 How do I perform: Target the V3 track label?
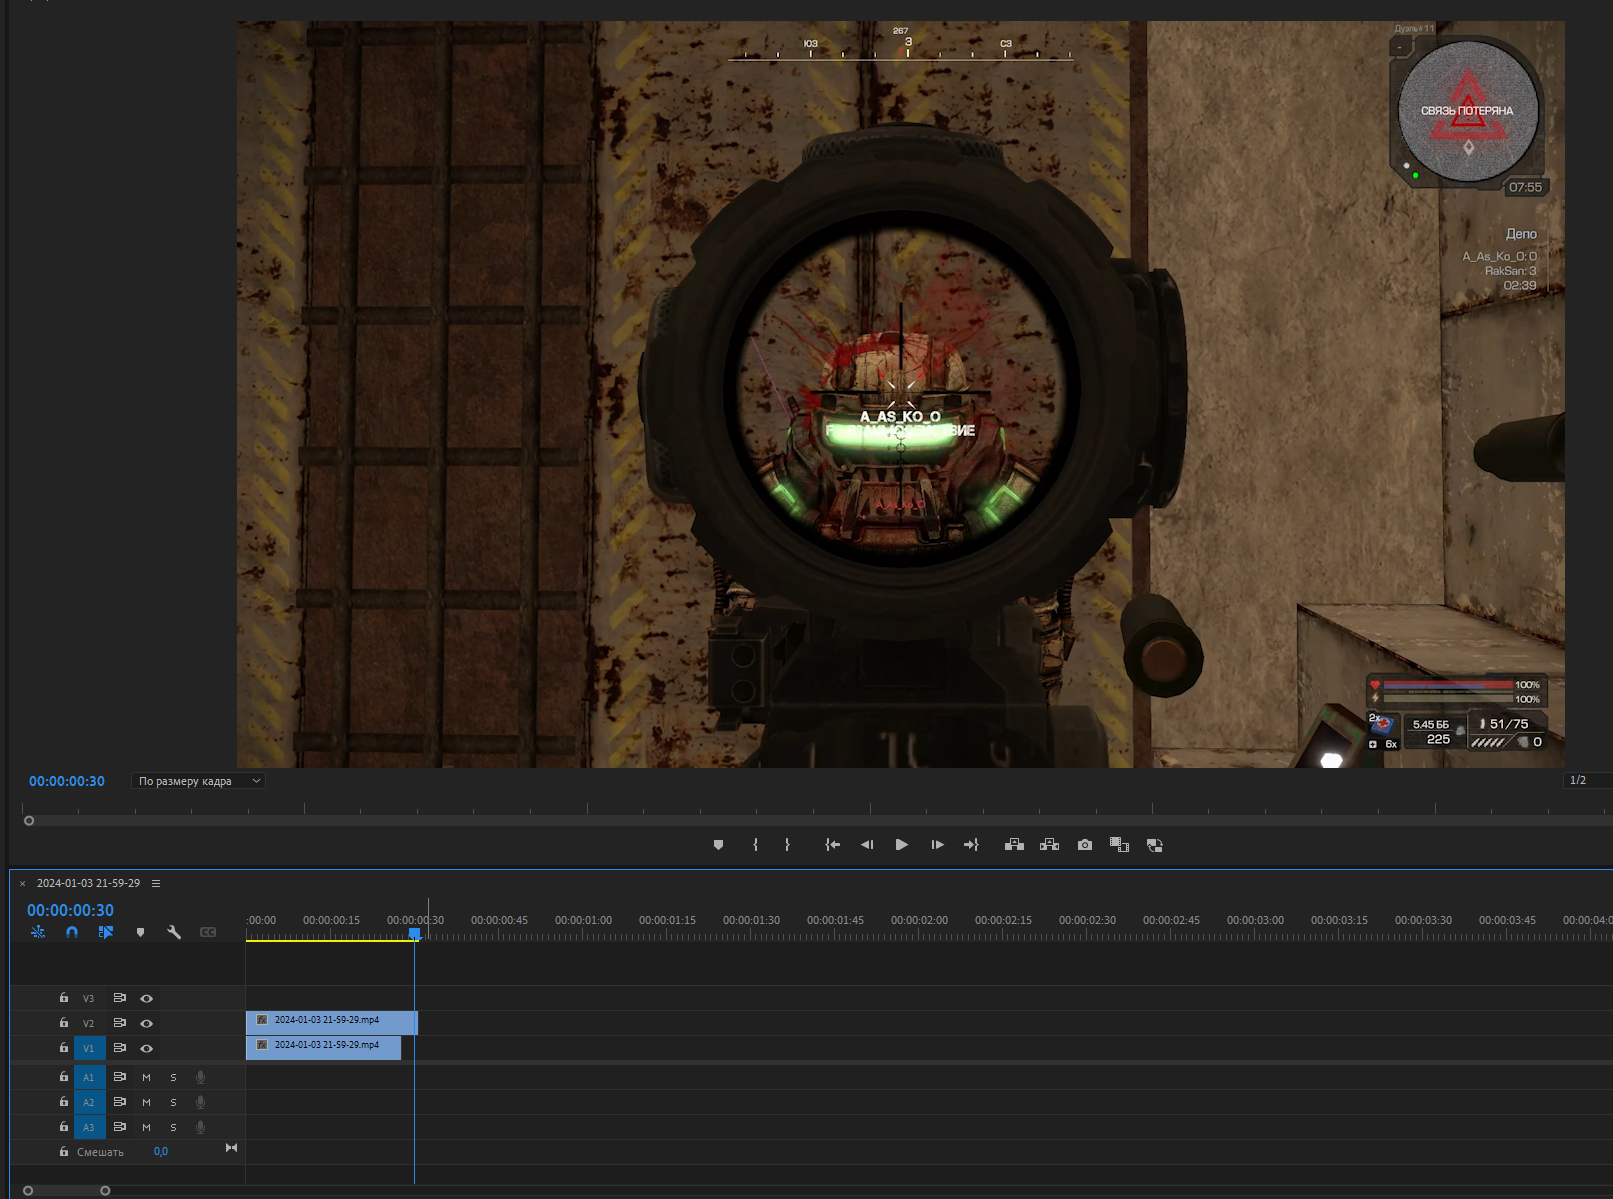89,998
